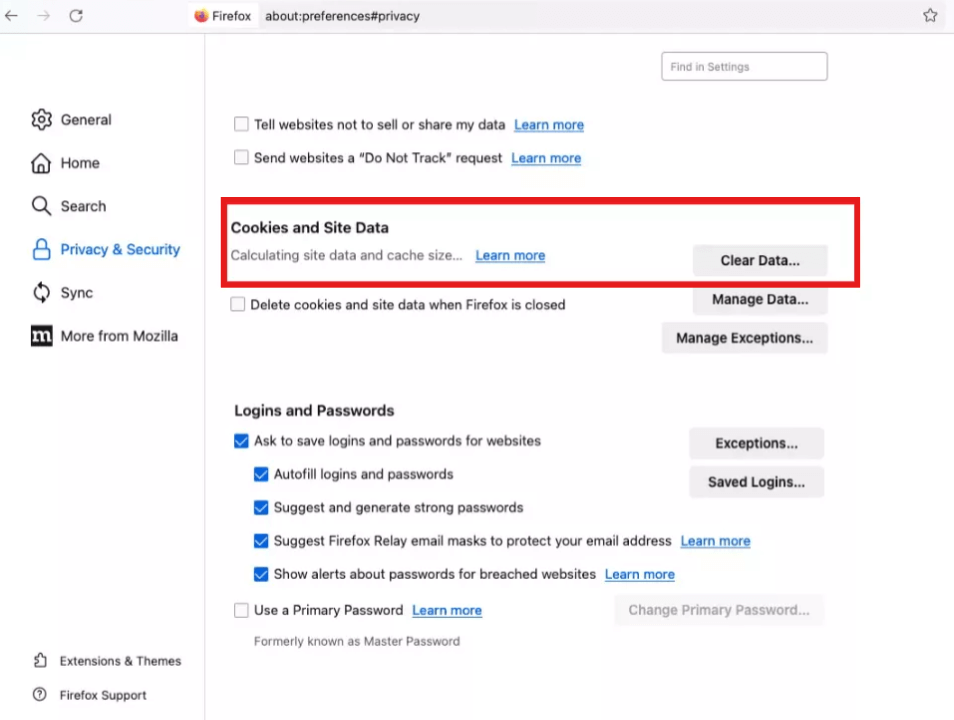Enable 'Use a Primary Password' checkbox
This screenshot has width=954, height=720.
coord(241,610)
